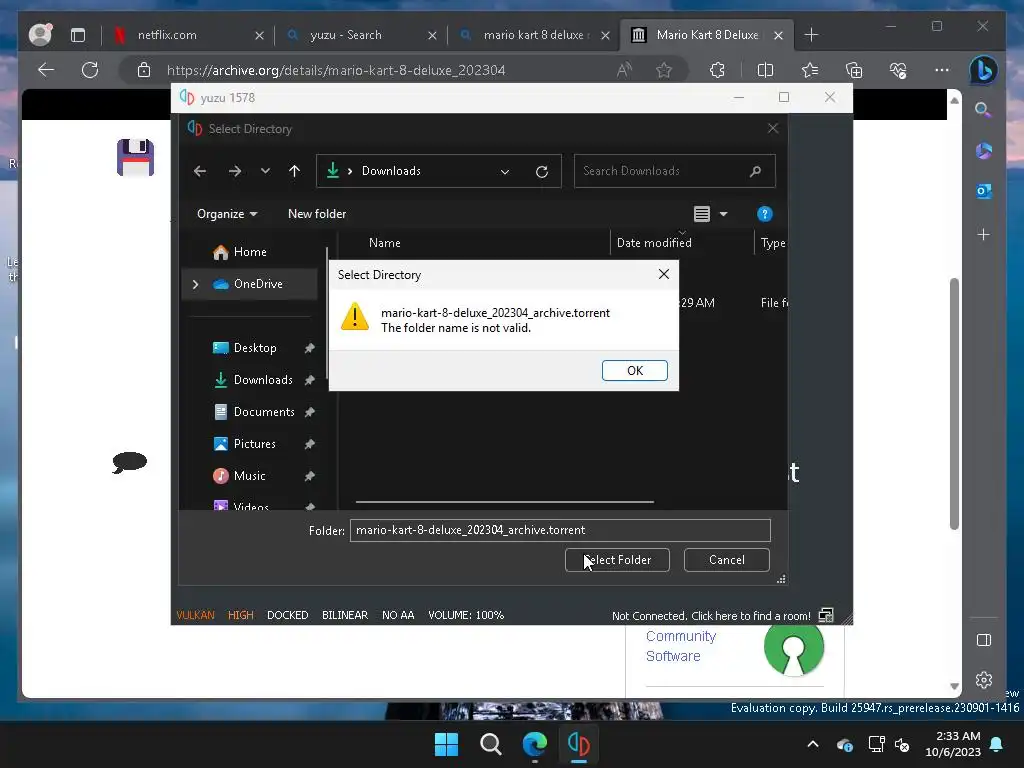Screen dimensions: 1024x768
Task: Switch to the netflix.com browser tab
Action: pyautogui.click(x=189, y=35)
